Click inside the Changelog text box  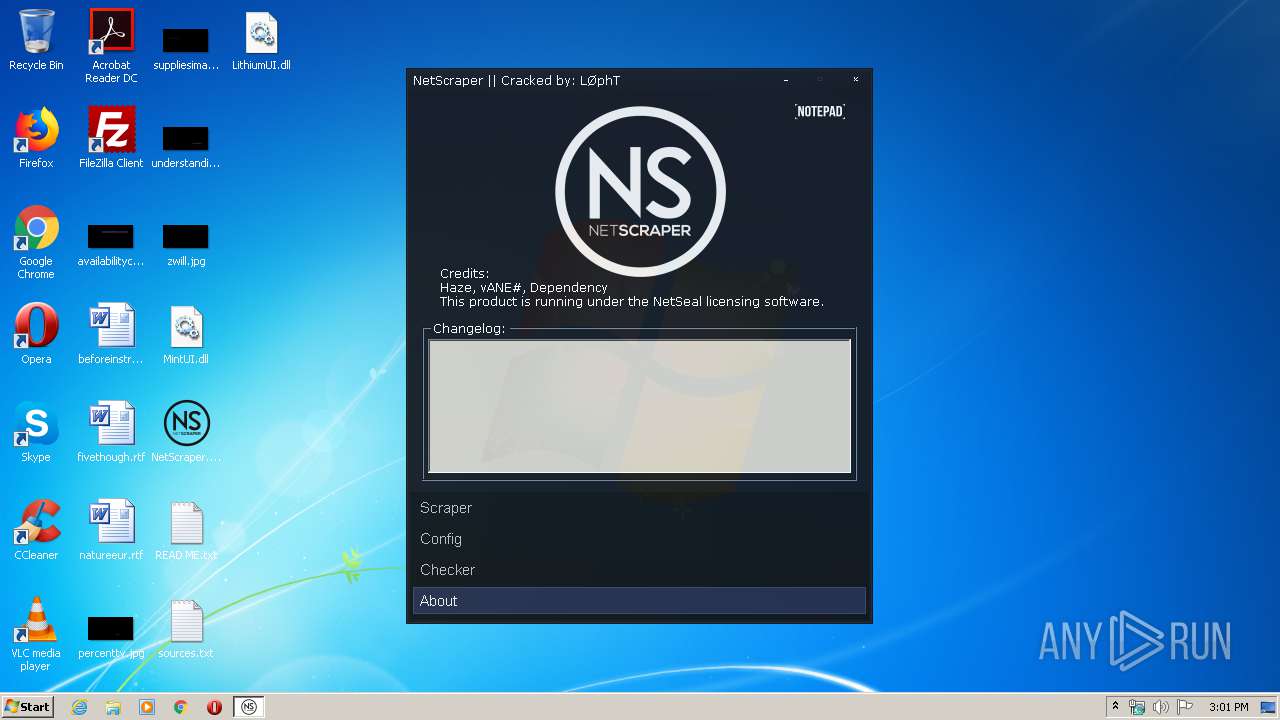point(640,406)
